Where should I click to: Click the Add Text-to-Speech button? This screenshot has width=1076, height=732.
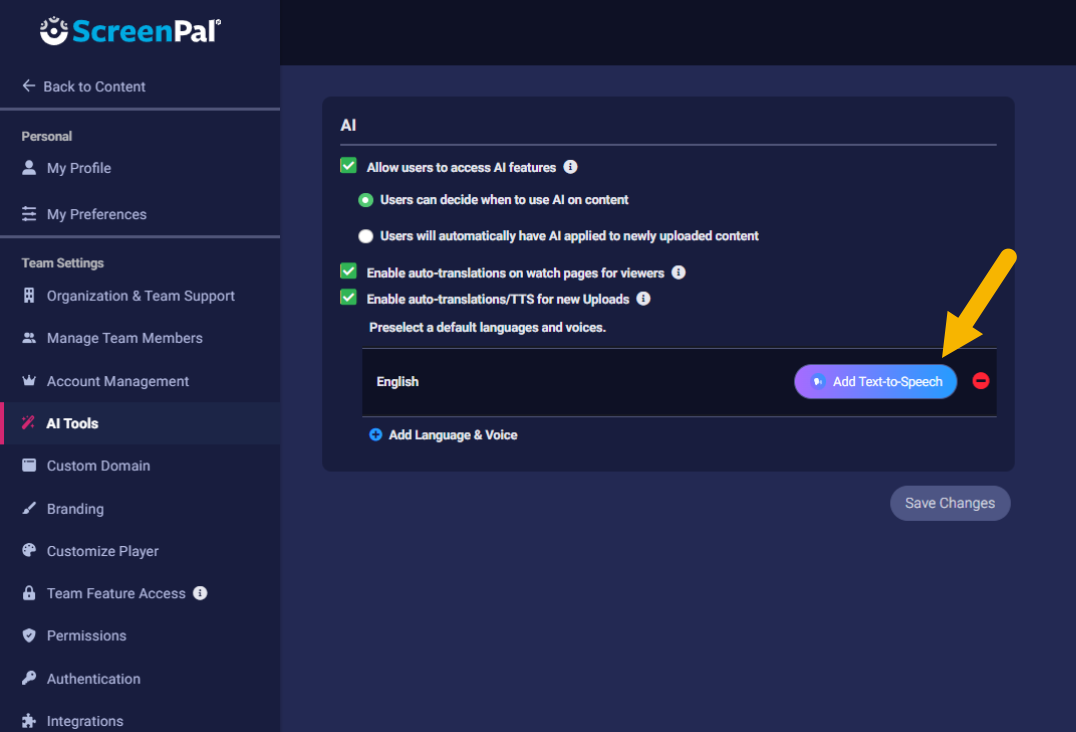(875, 381)
